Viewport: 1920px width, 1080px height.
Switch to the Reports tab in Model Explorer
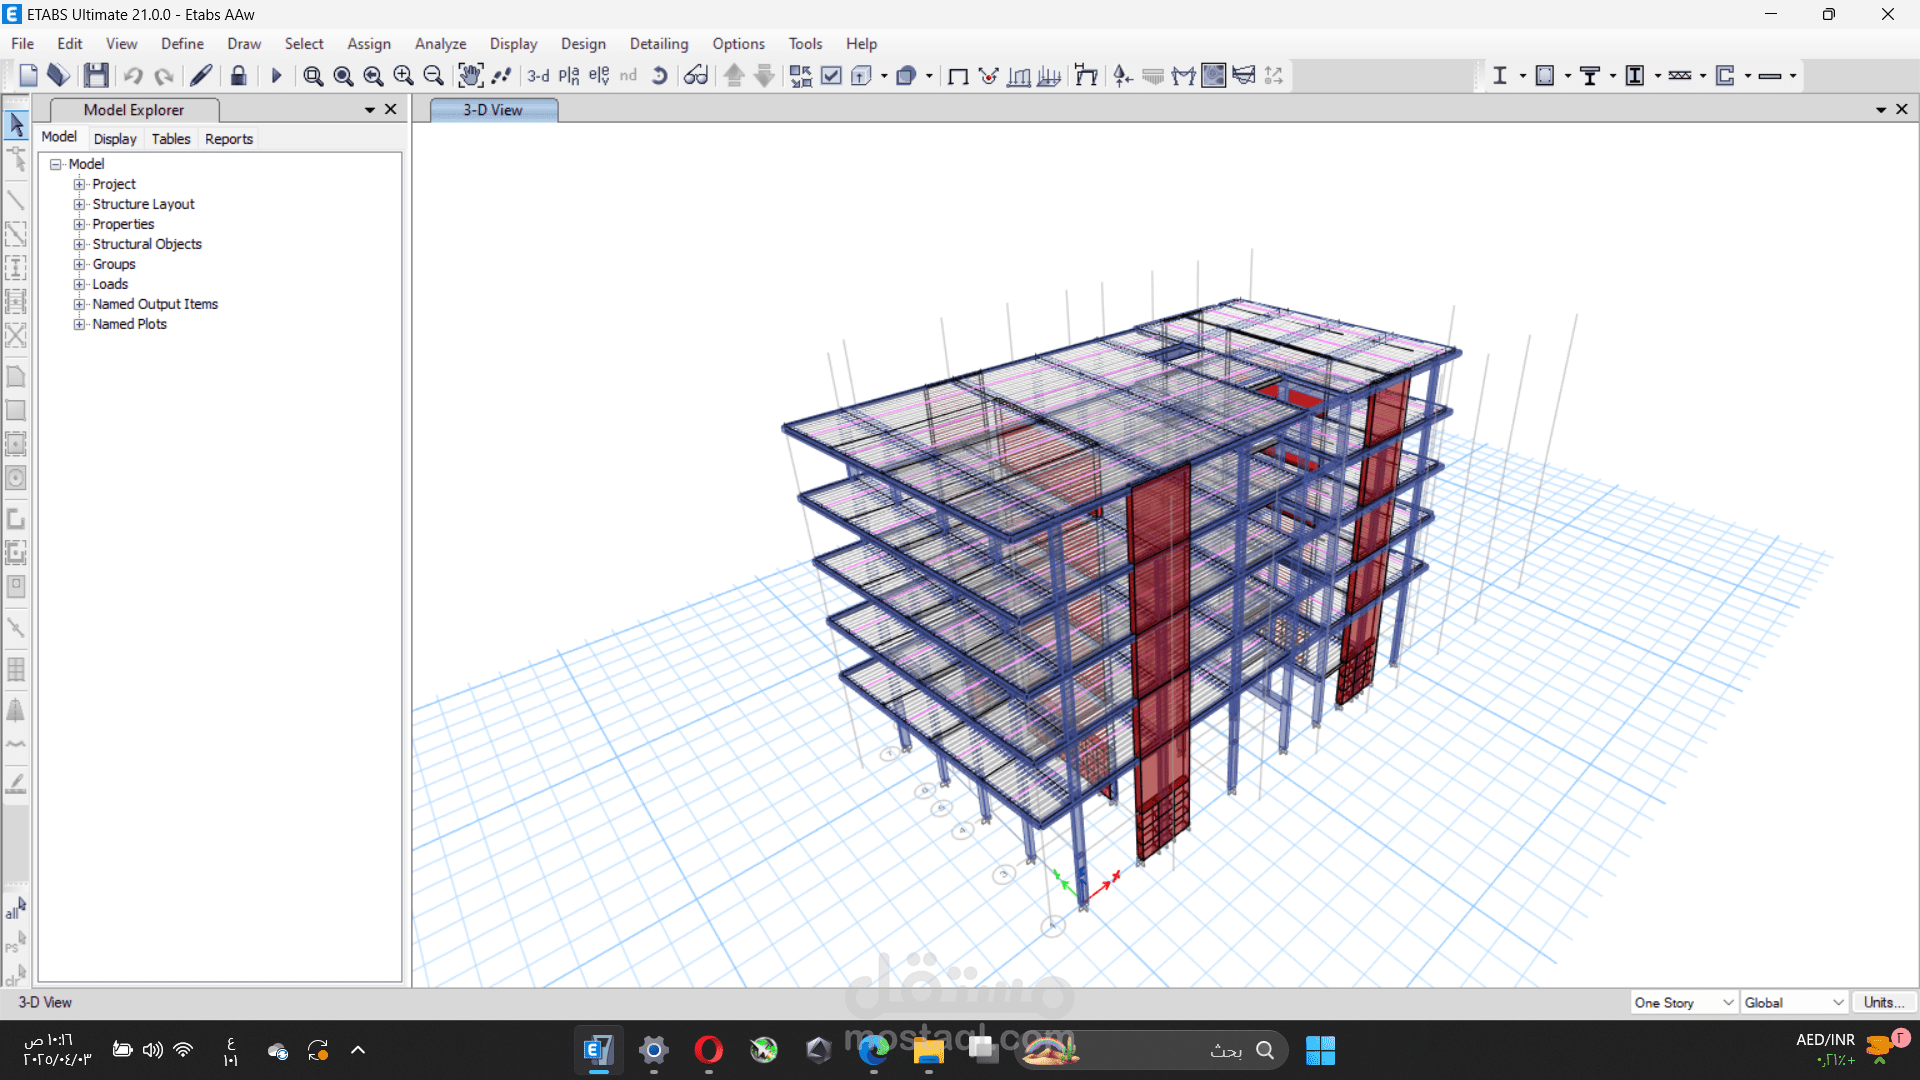(229, 139)
